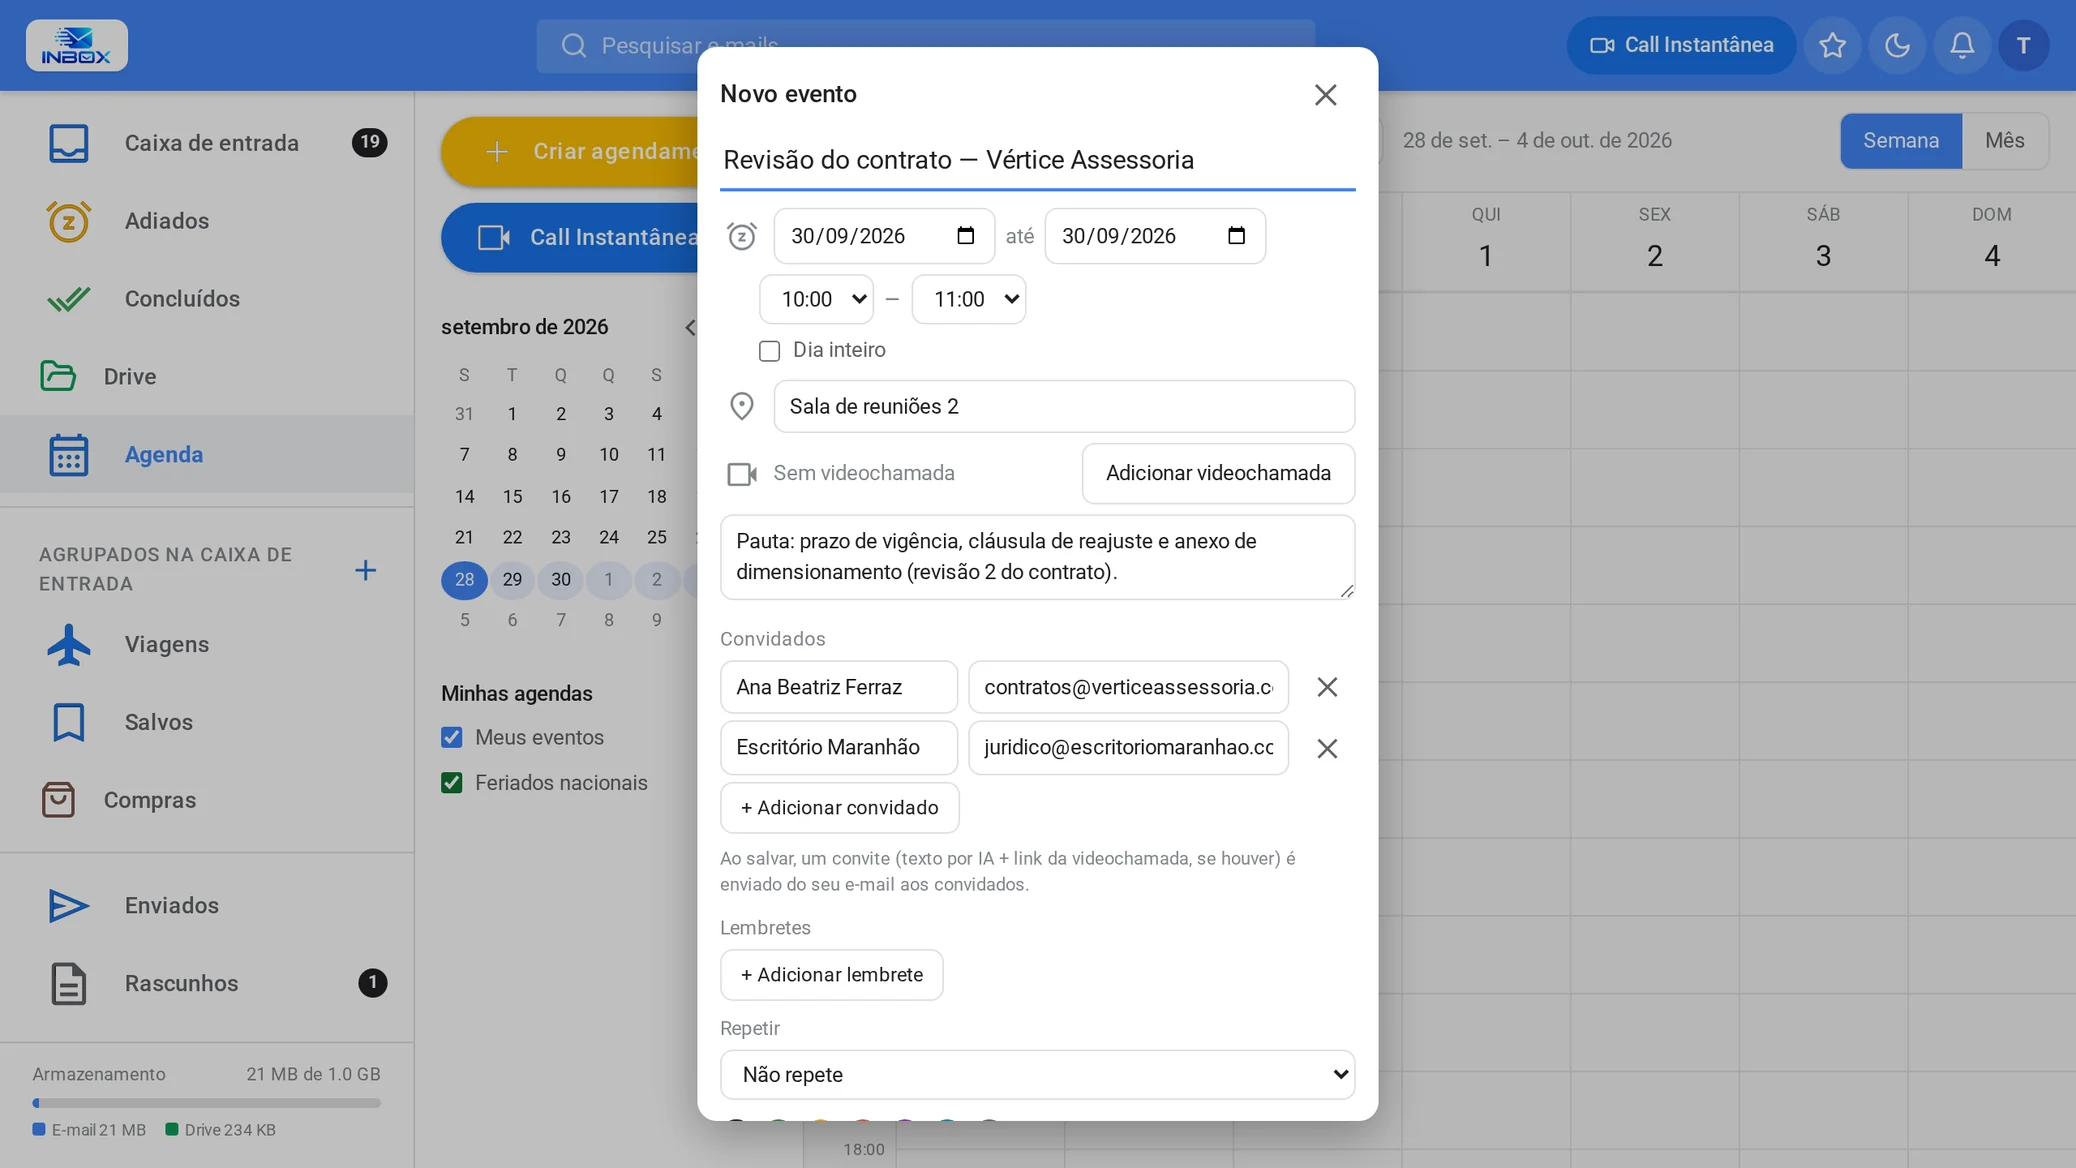The height and width of the screenshot is (1168, 2076).
Task: Click the Pauta description text area
Action: (x=1037, y=557)
